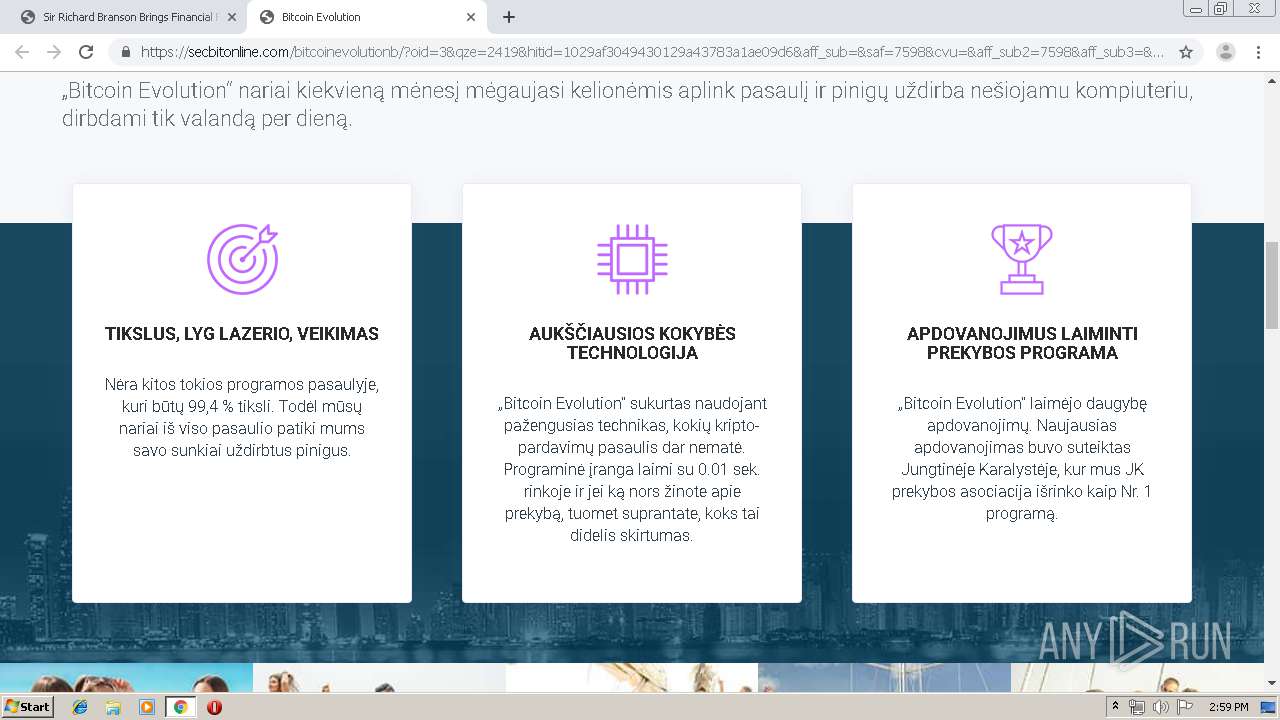
Task: Show hidden system tray icons
Action: click(x=1116, y=707)
